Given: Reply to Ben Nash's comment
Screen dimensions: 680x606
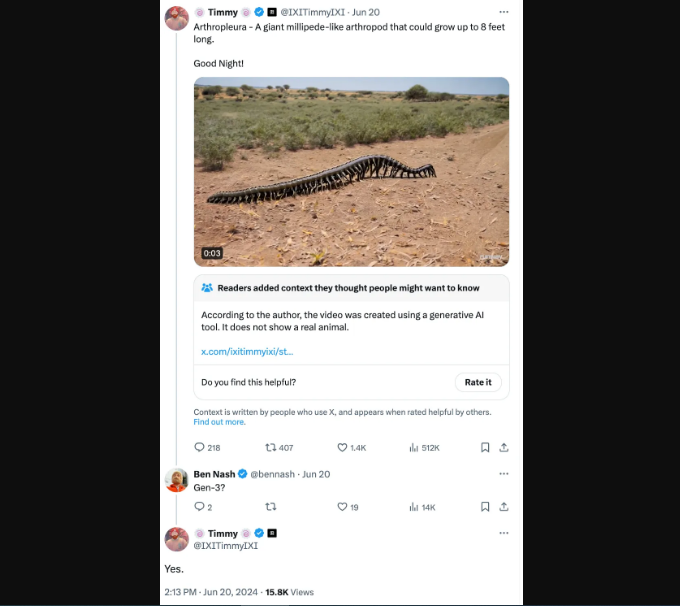Looking at the screenshot, I should click(x=199, y=507).
